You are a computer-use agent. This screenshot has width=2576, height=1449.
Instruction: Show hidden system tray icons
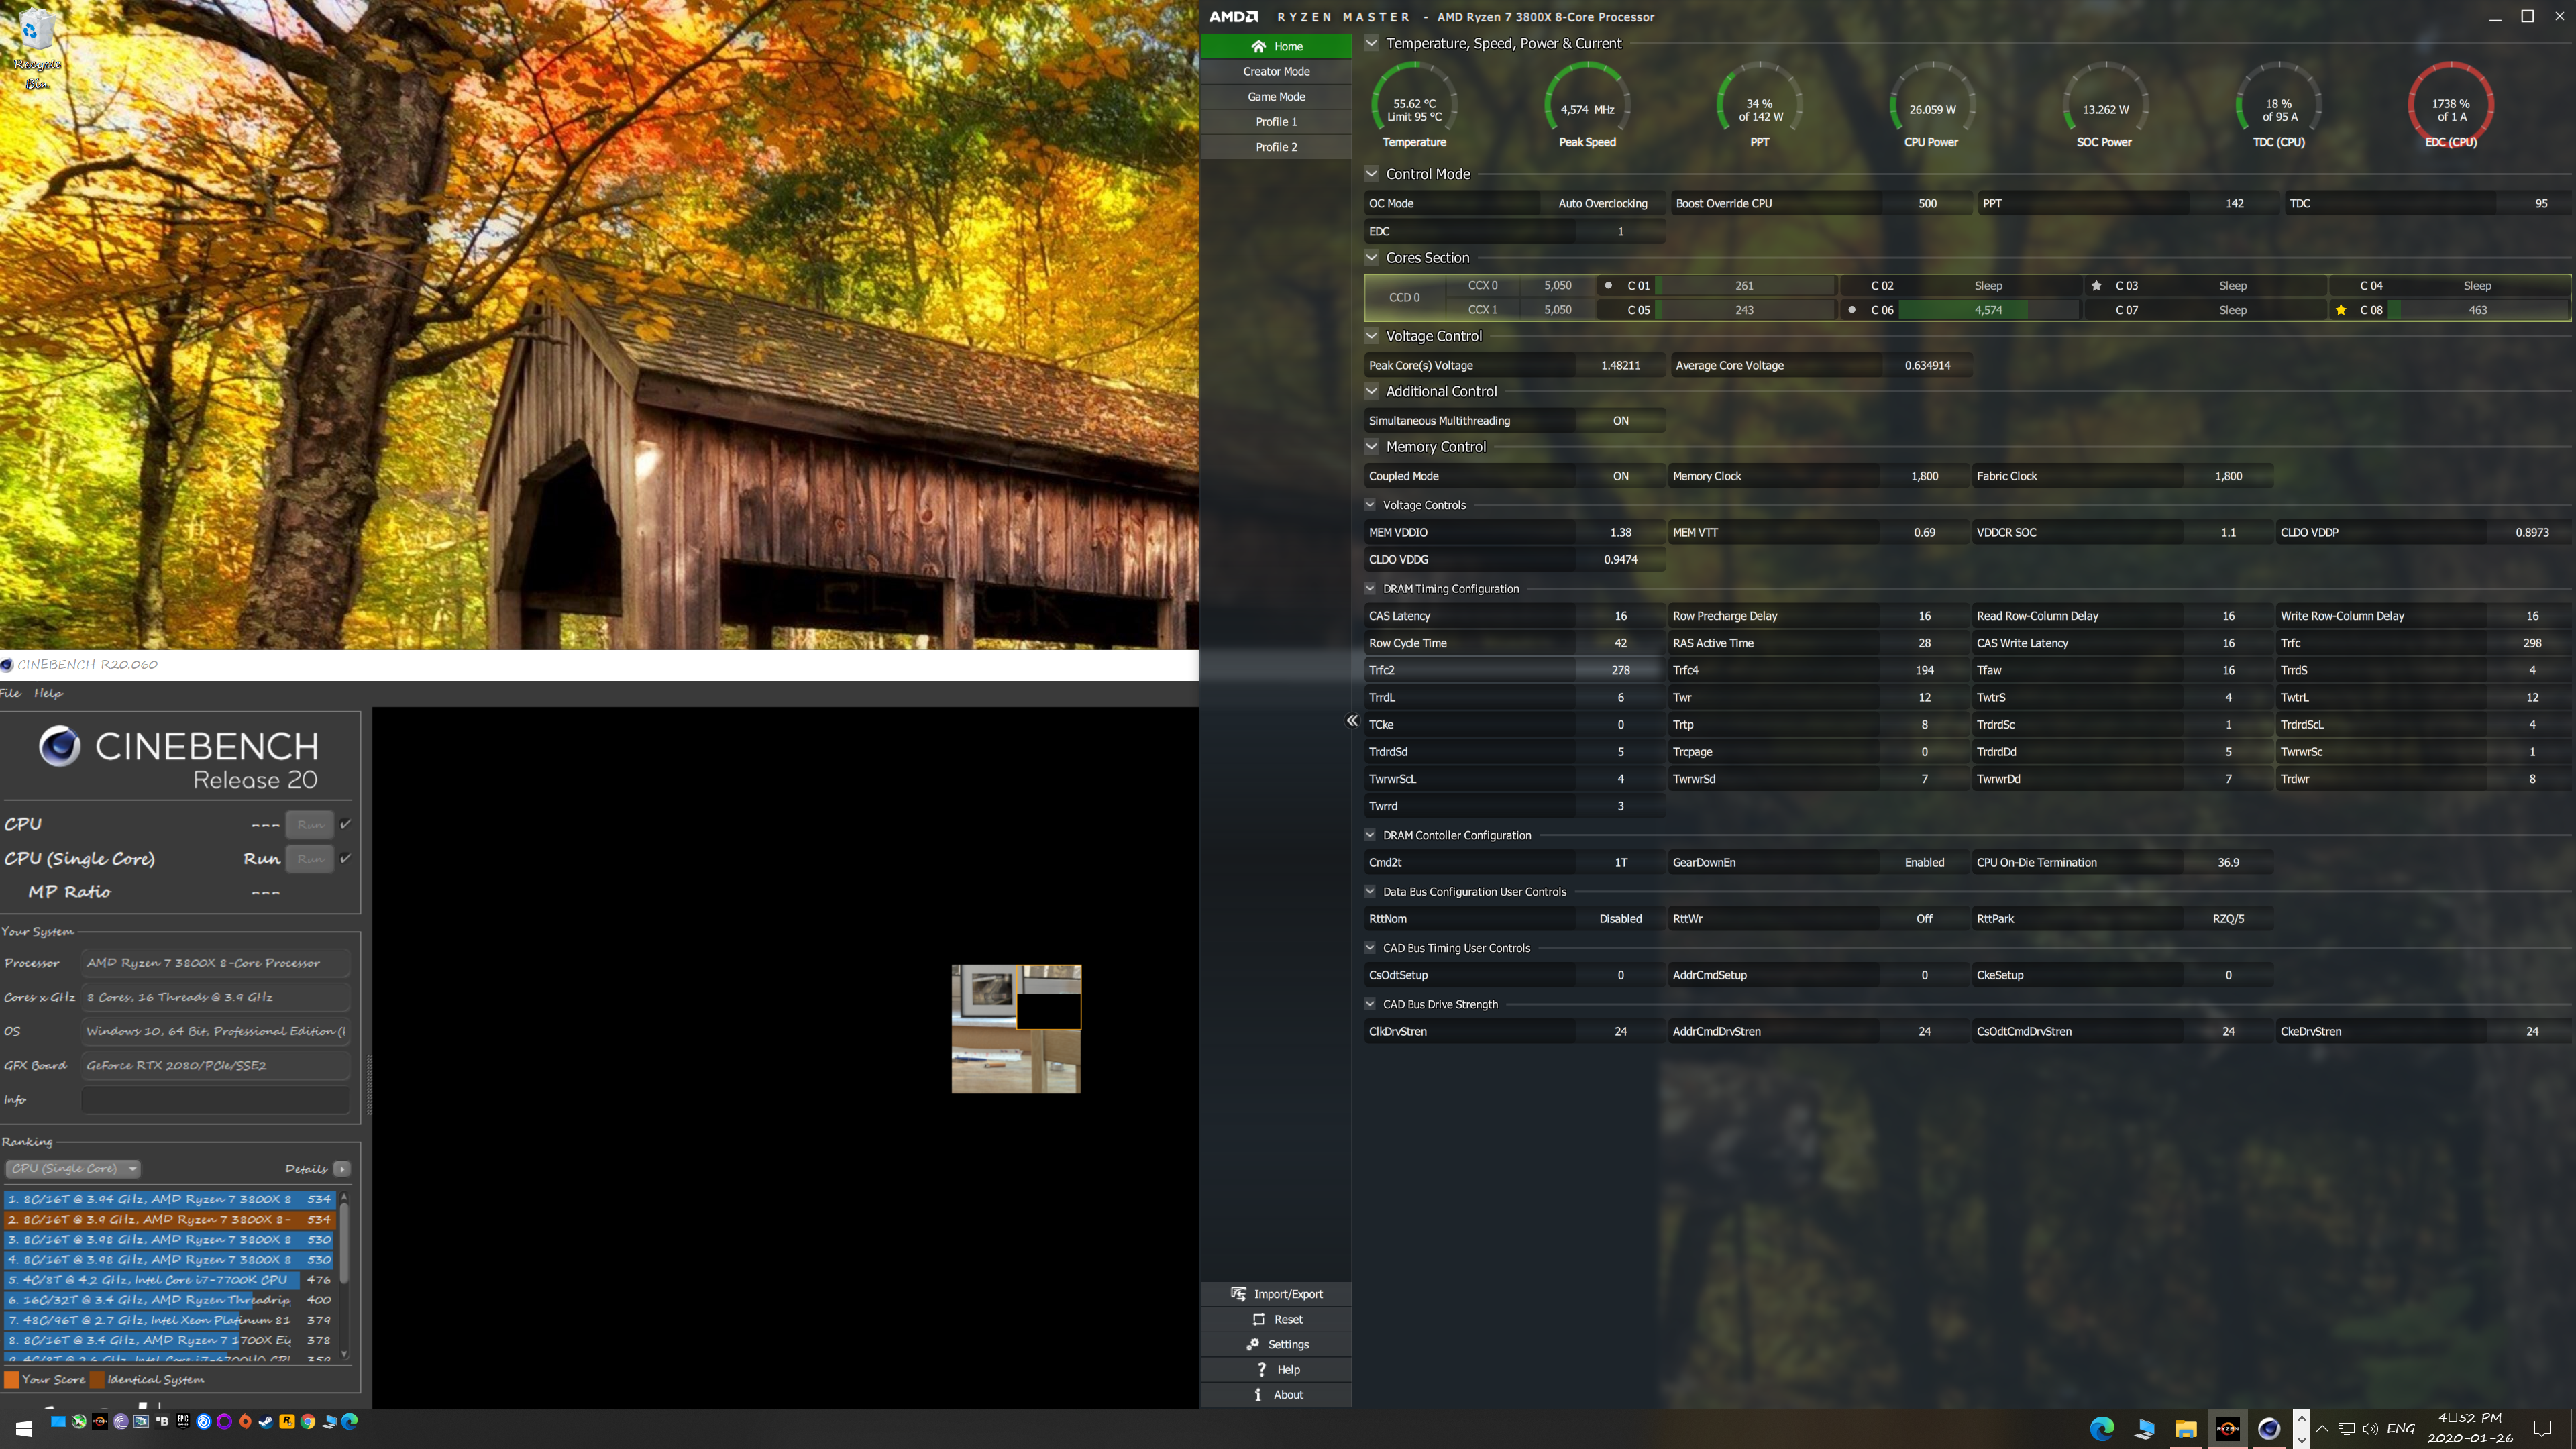2322,1429
